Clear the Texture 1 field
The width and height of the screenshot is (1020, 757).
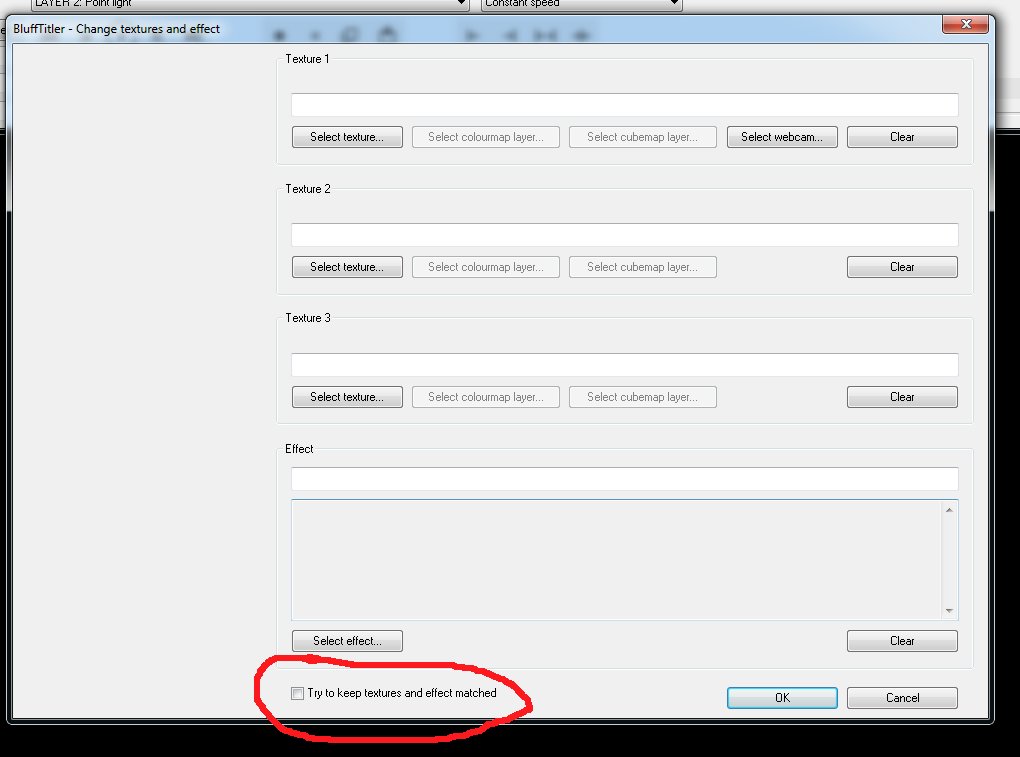902,137
